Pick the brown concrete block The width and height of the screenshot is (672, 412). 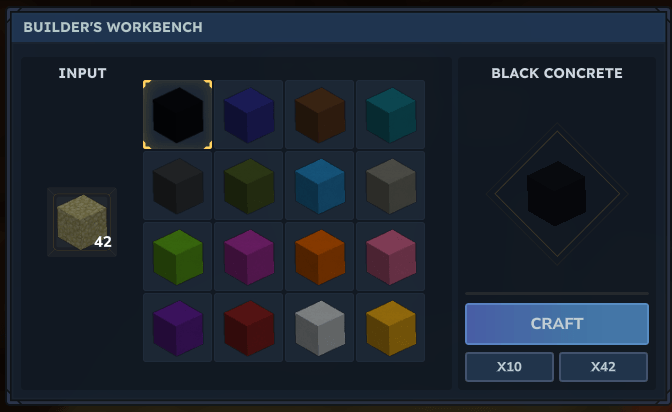coord(320,114)
